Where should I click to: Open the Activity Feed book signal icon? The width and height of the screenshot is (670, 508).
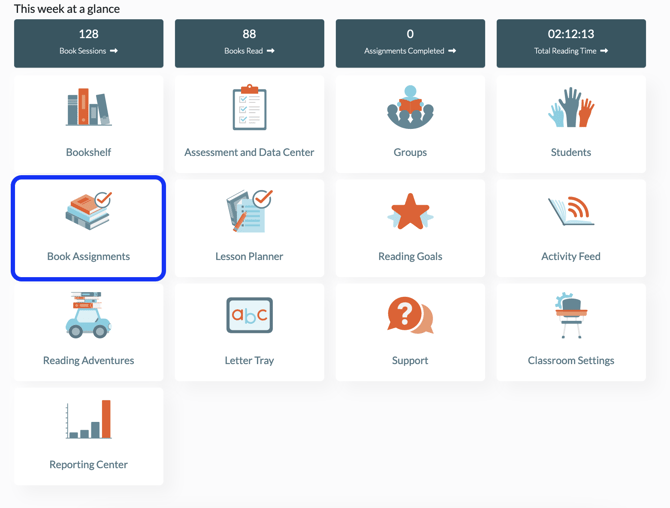point(571,211)
